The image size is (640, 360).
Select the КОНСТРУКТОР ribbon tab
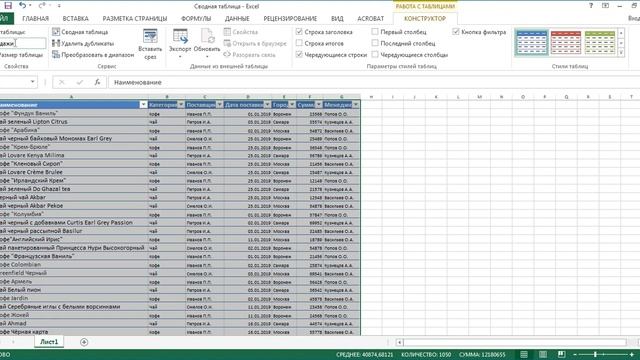tap(425, 18)
